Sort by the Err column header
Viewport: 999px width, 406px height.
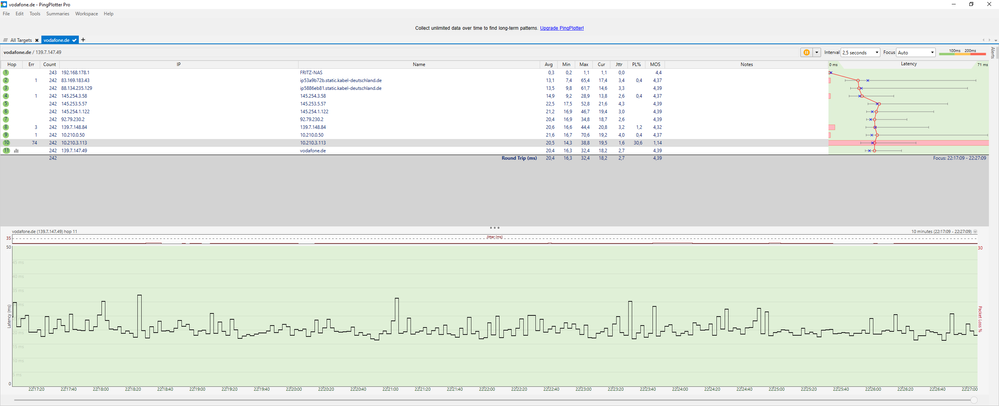click(32, 64)
